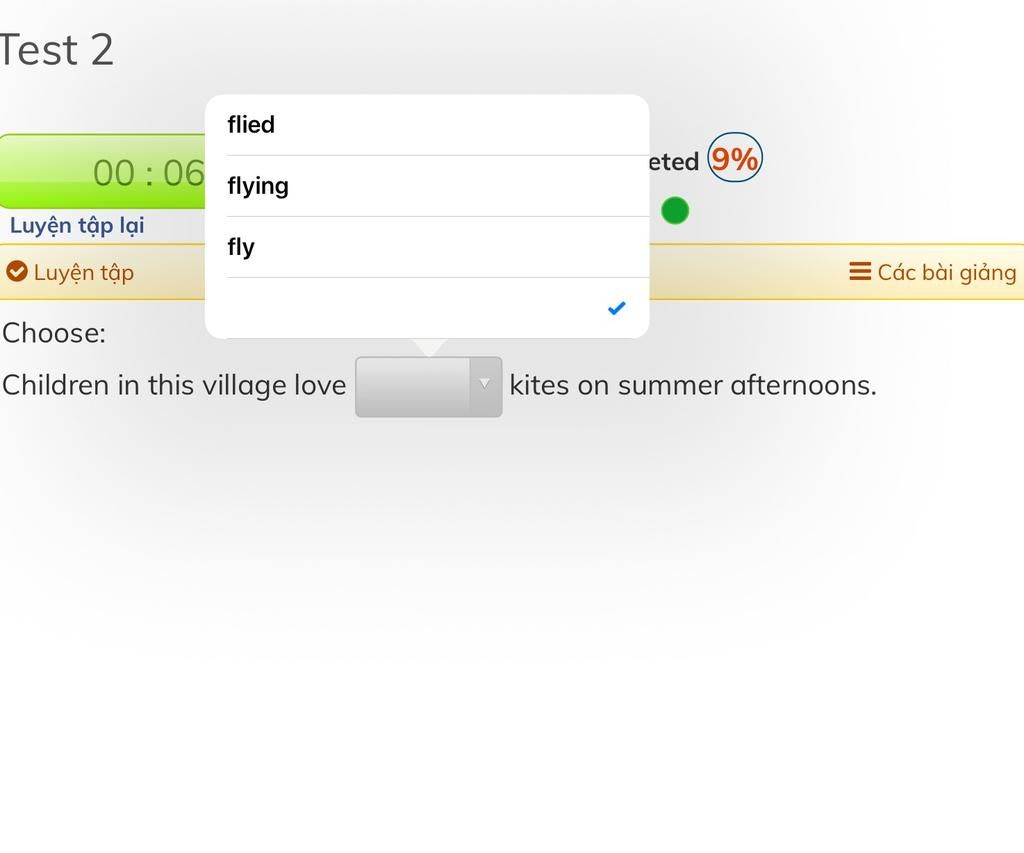Image resolution: width=1024 pixels, height=853 pixels.
Task: Choose "flying" from the answer list
Action: coord(258,186)
